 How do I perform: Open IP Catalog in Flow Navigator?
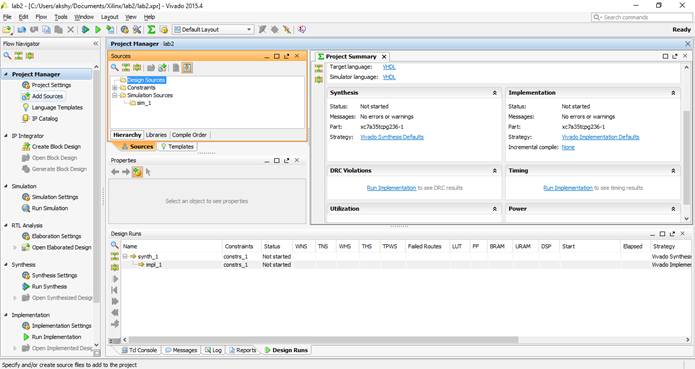tap(44, 119)
